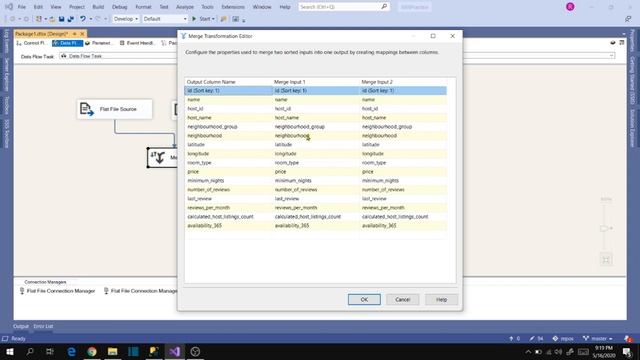Screen dimensions: 640x360
Task: Click the Merge Input 2 room_type cell
Action: pyautogui.click(x=403, y=162)
